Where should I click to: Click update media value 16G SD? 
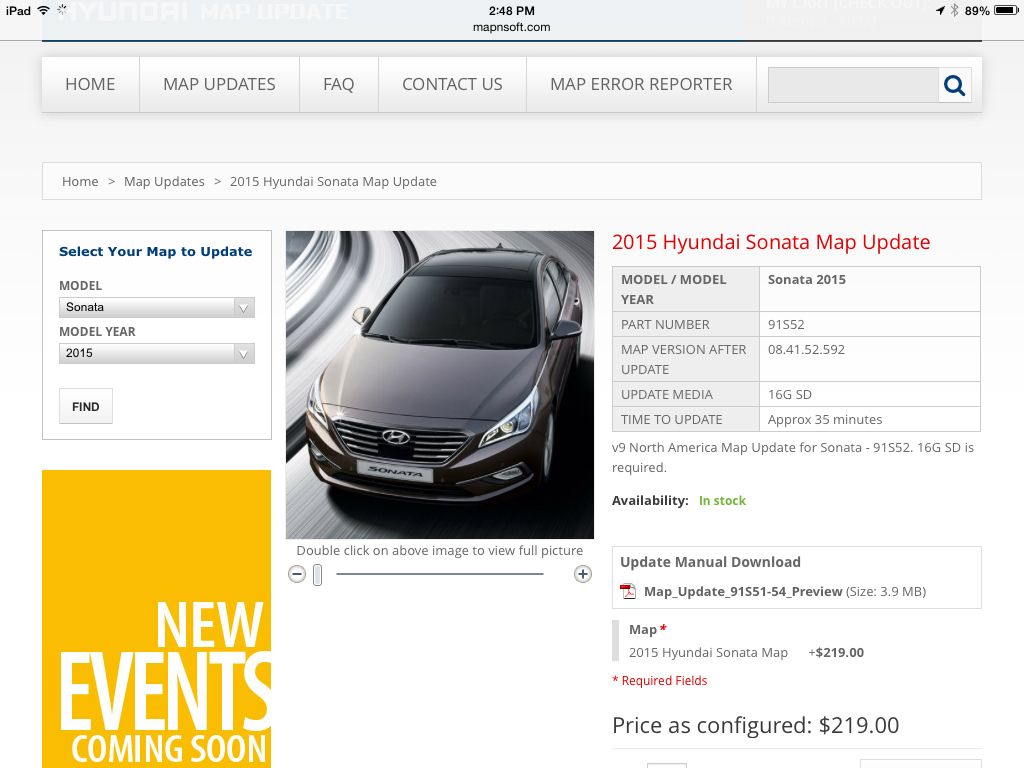pos(790,394)
